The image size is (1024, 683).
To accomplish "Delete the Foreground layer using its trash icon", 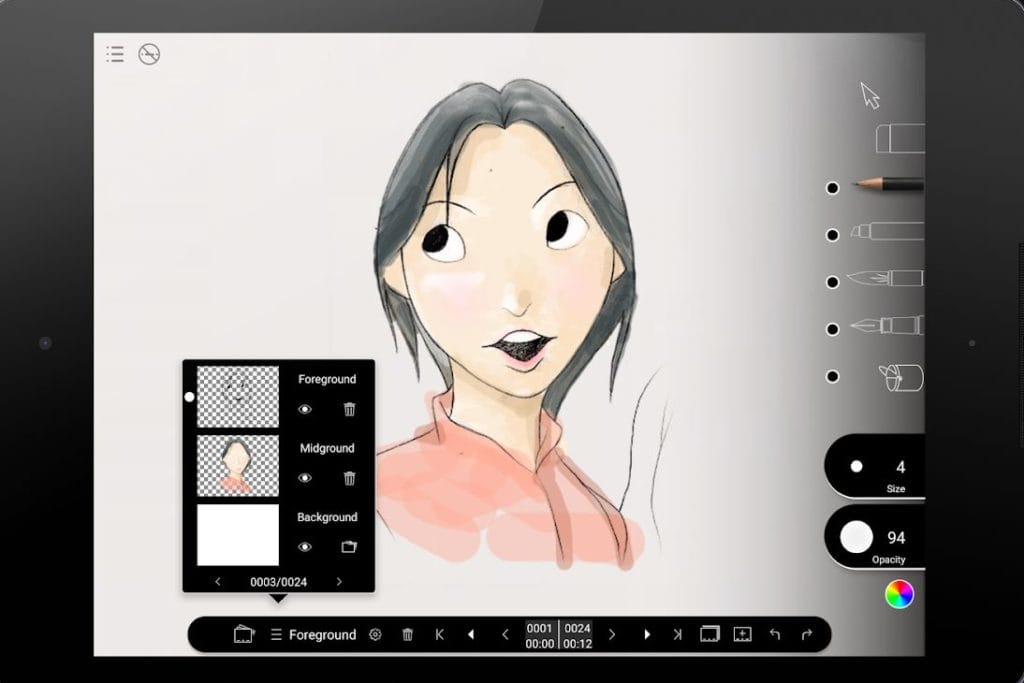I will click(x=349, y=409).
